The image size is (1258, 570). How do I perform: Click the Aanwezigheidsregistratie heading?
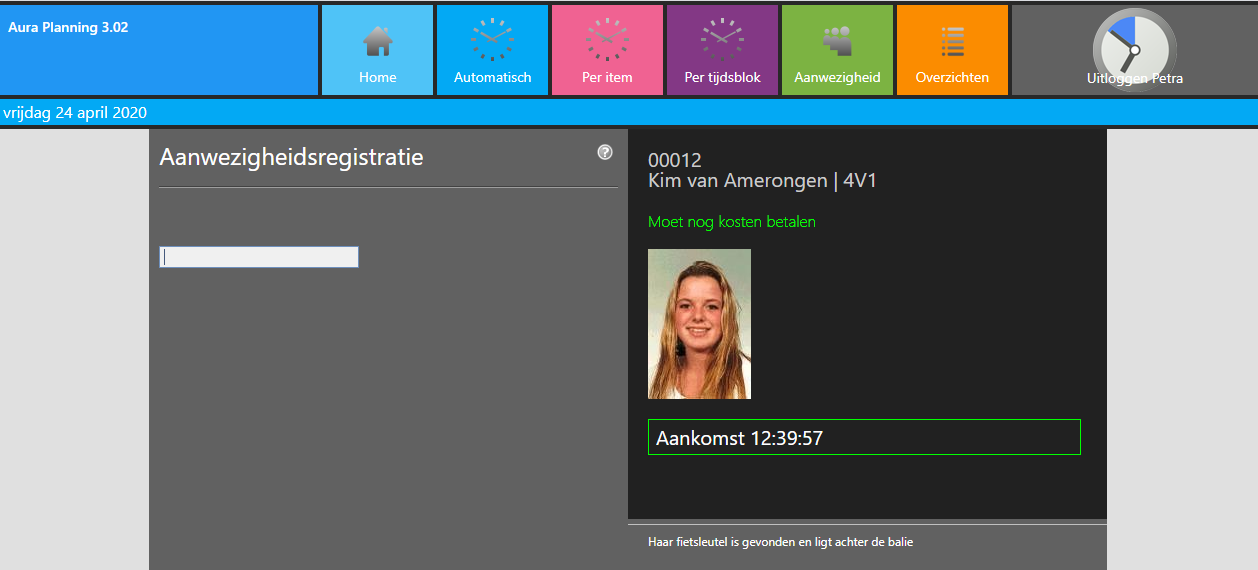(x=291, y=157)
